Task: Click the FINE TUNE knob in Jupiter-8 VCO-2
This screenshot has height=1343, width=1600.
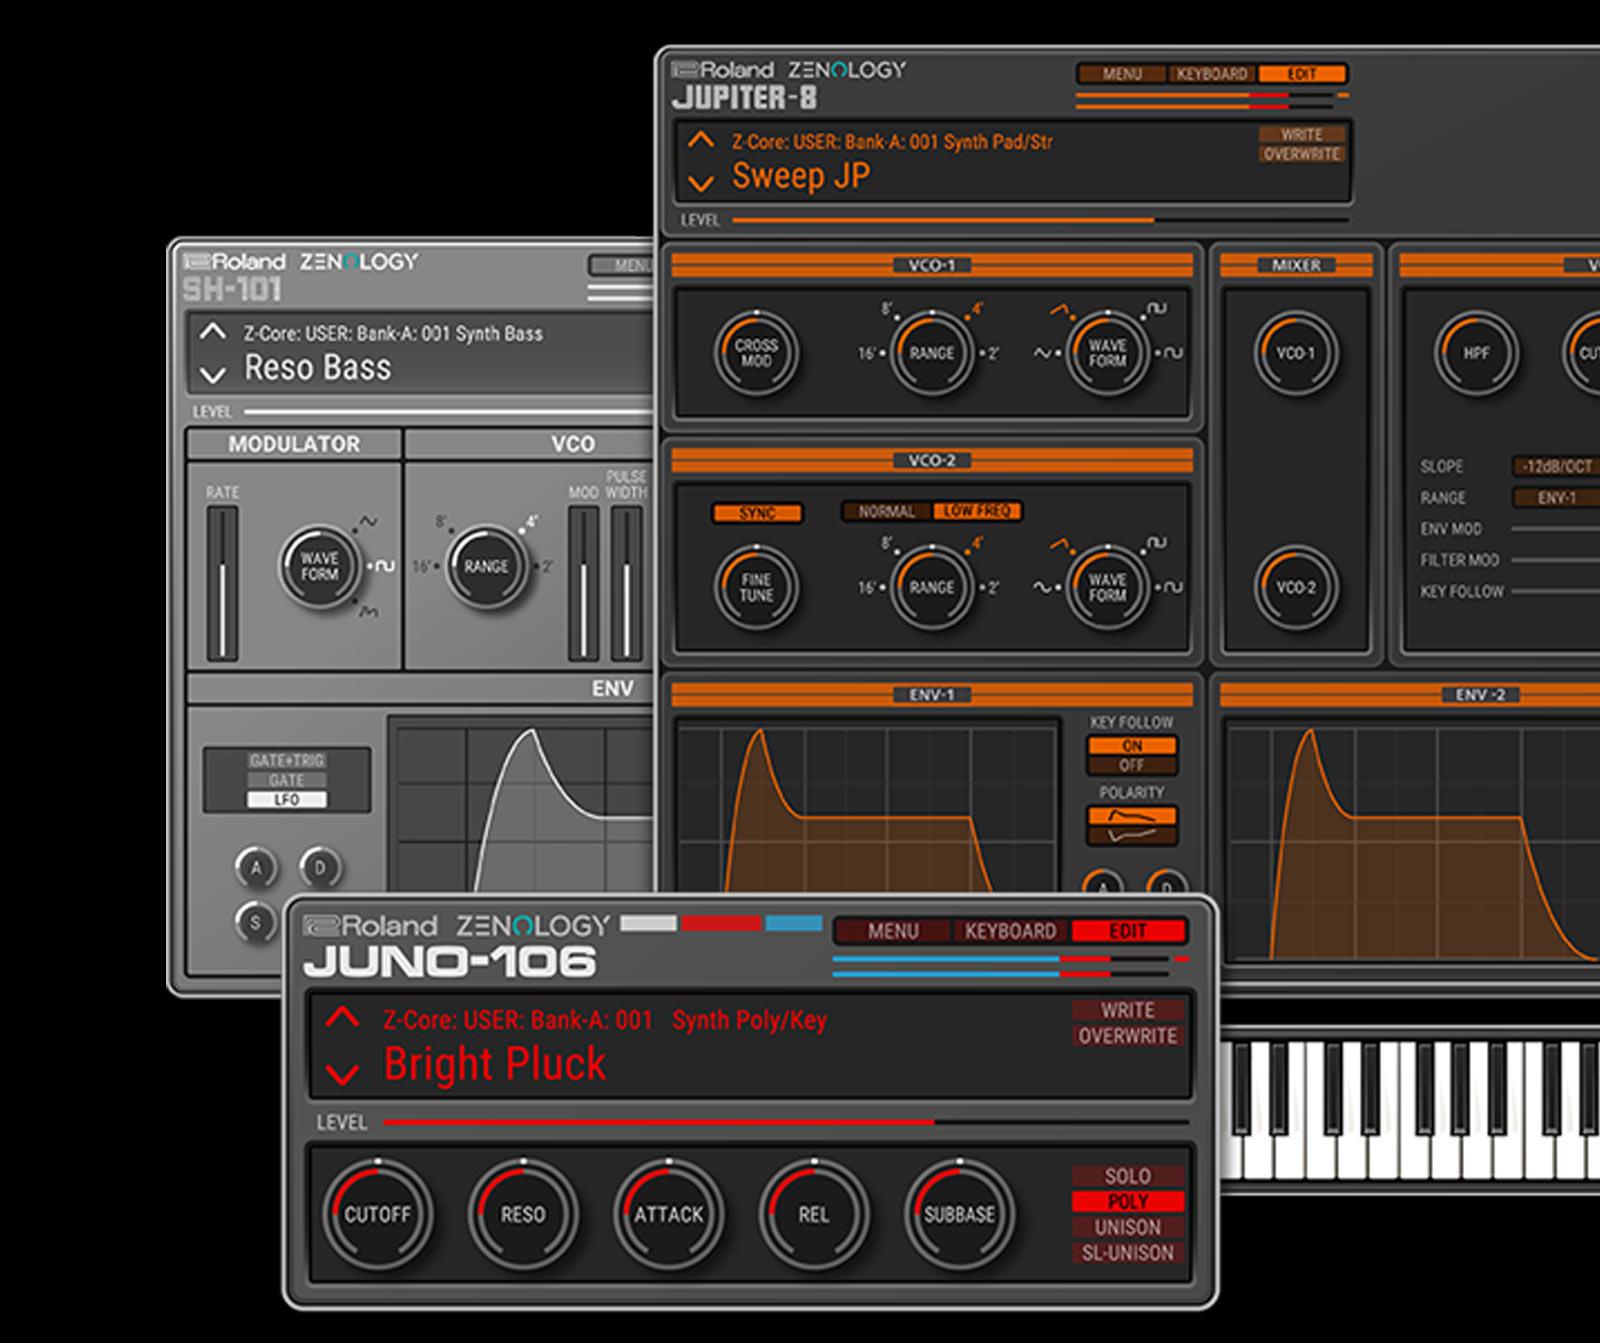Action: pos(756,587)
